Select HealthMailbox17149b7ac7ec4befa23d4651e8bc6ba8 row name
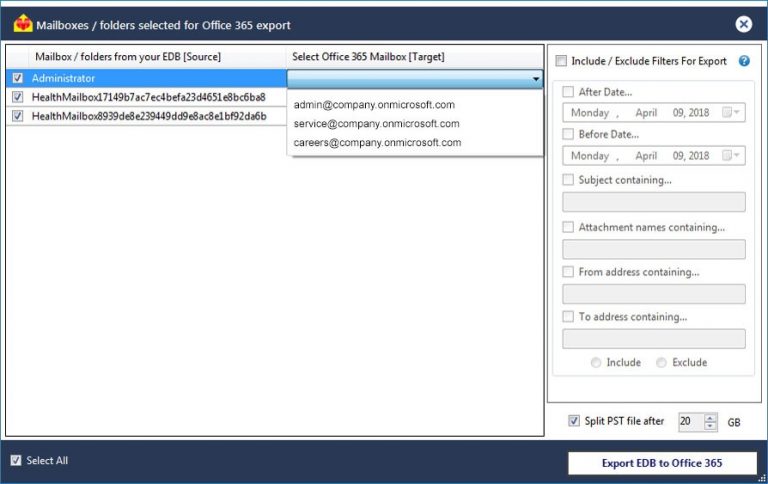Screen dimensions: 768x484 (x=148, y=97)
